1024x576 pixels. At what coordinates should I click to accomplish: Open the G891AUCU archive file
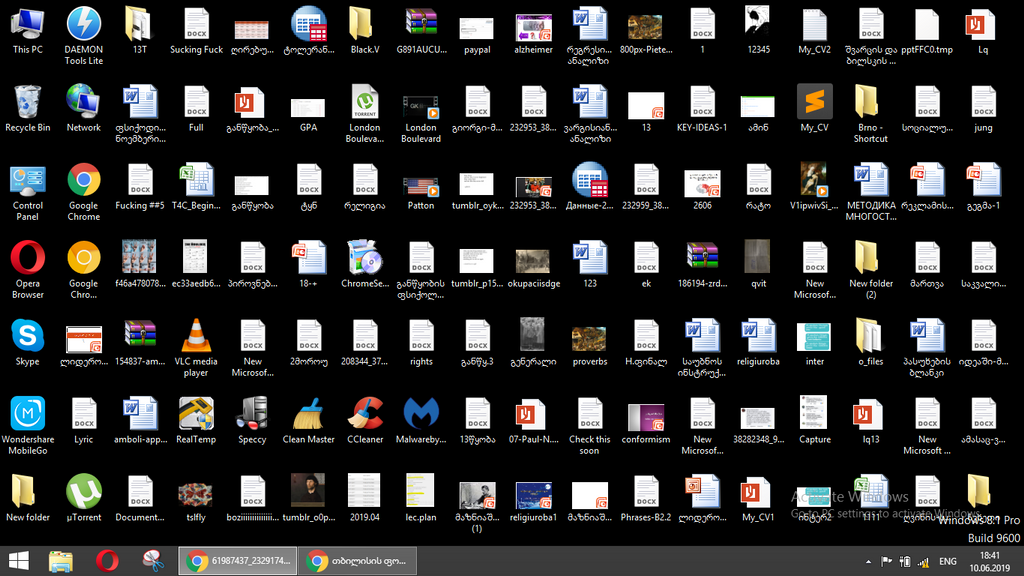coord(421,31)
